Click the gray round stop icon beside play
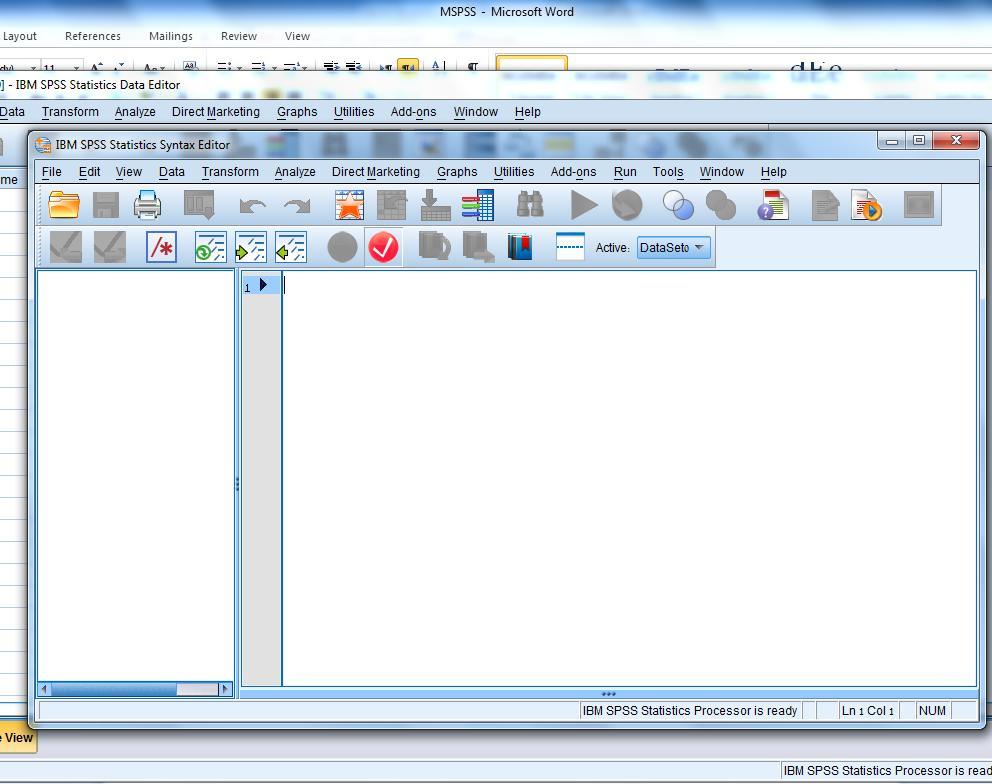 tap(627, 206)
